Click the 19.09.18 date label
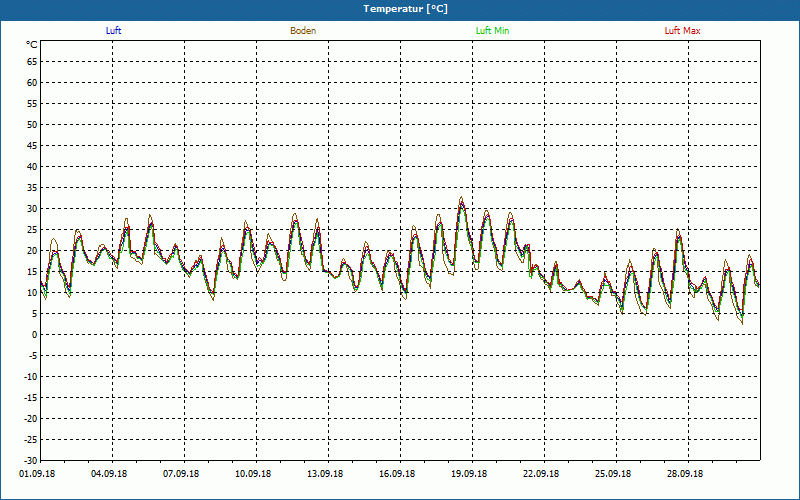Viewport: 800px width, 500px height. tap(469, 474)
